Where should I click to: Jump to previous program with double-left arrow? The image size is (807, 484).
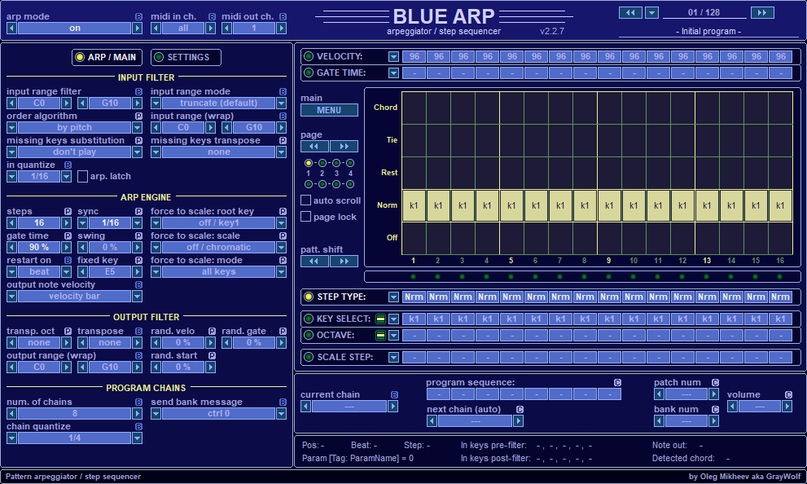click(x=630, y=12)
